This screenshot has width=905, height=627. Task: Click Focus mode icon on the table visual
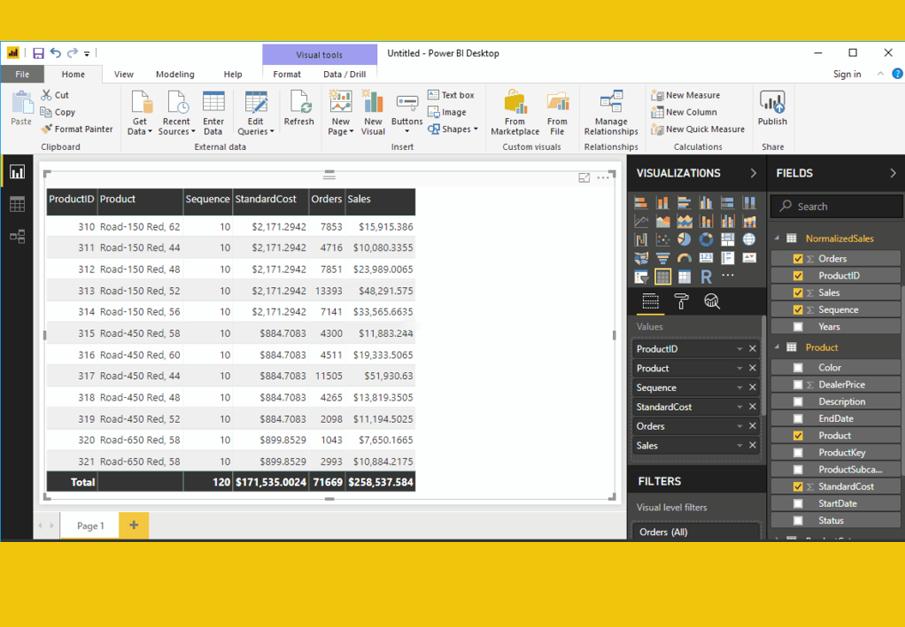coord(584,177)
